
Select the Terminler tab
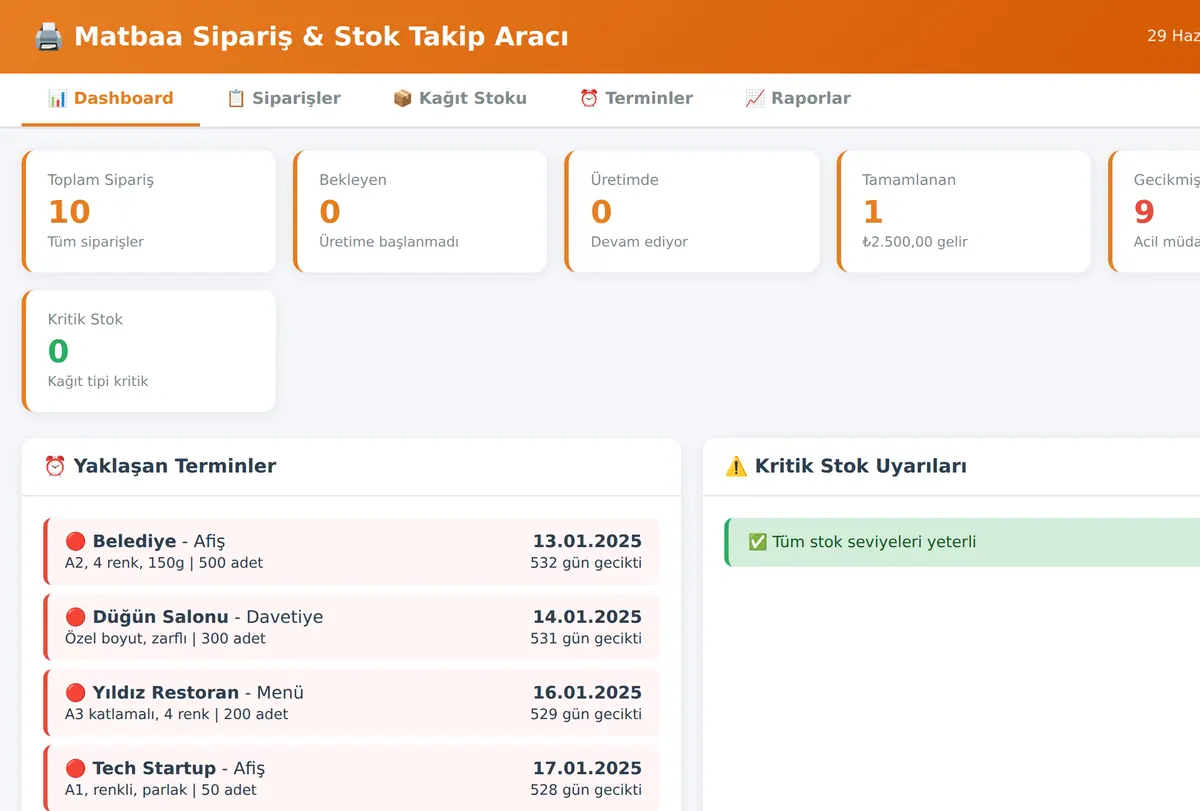[636, 99]
